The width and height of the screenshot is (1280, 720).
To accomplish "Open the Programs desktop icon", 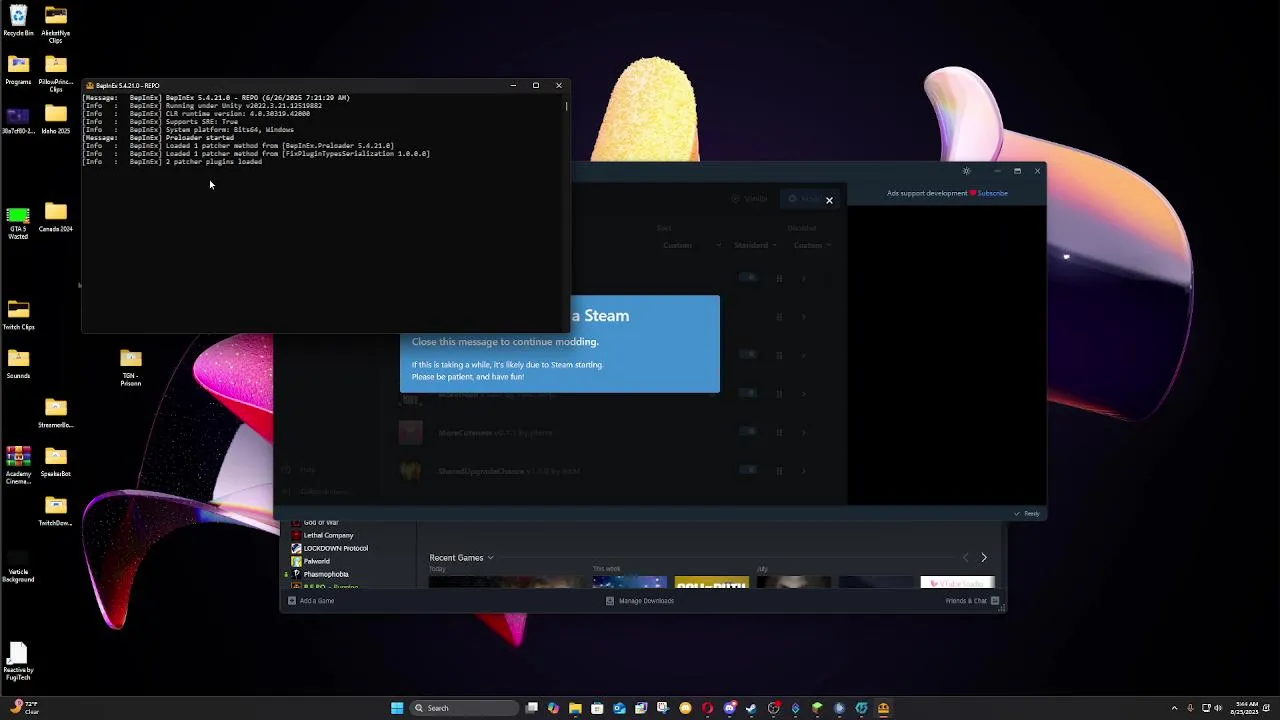I will coord(18,70).
